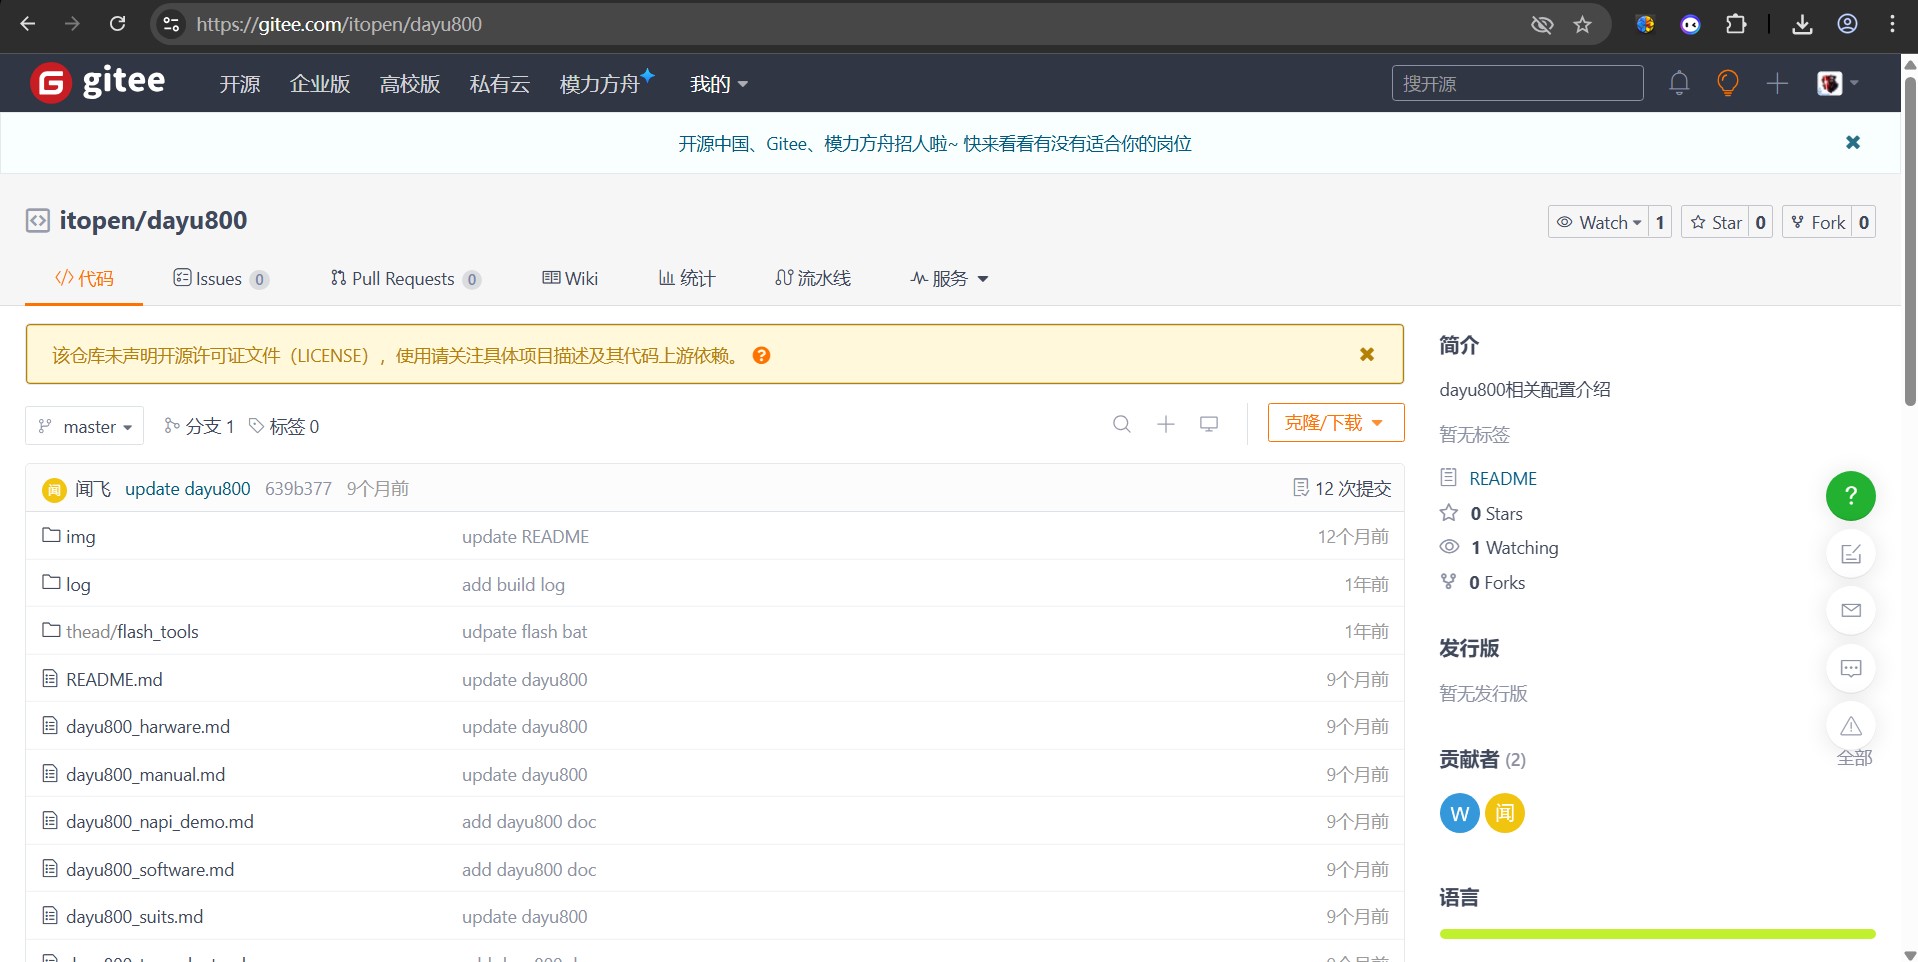Viewport: 1918px width, 962px height.
Task: View the 12 次提交 commit history
Action: pos(1342,489)
